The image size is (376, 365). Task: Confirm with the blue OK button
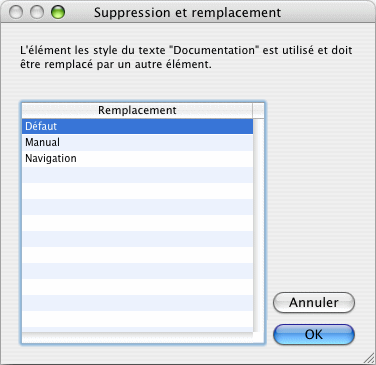[314, 334]
